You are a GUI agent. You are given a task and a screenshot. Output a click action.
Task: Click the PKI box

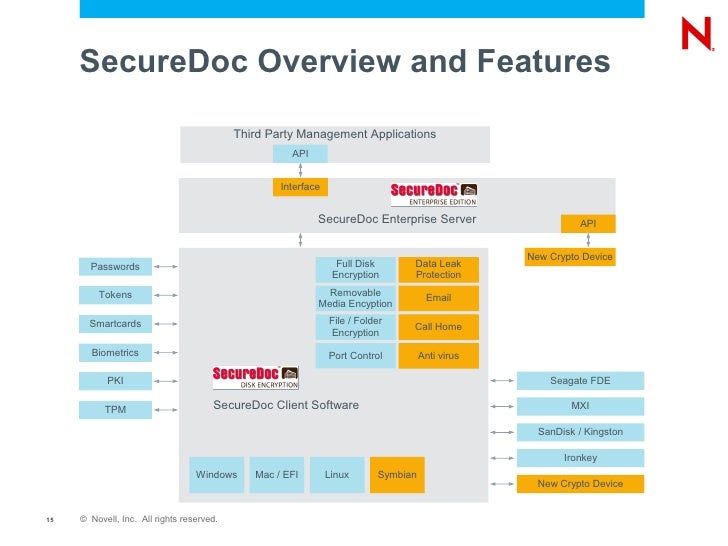[x=115, y=381]
